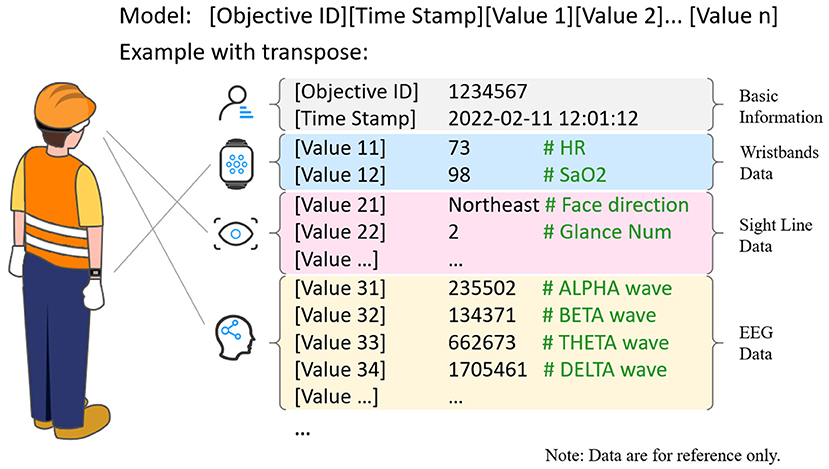Click the SaO2 value 98
829x469 pixels.
[x=459, y=175]
